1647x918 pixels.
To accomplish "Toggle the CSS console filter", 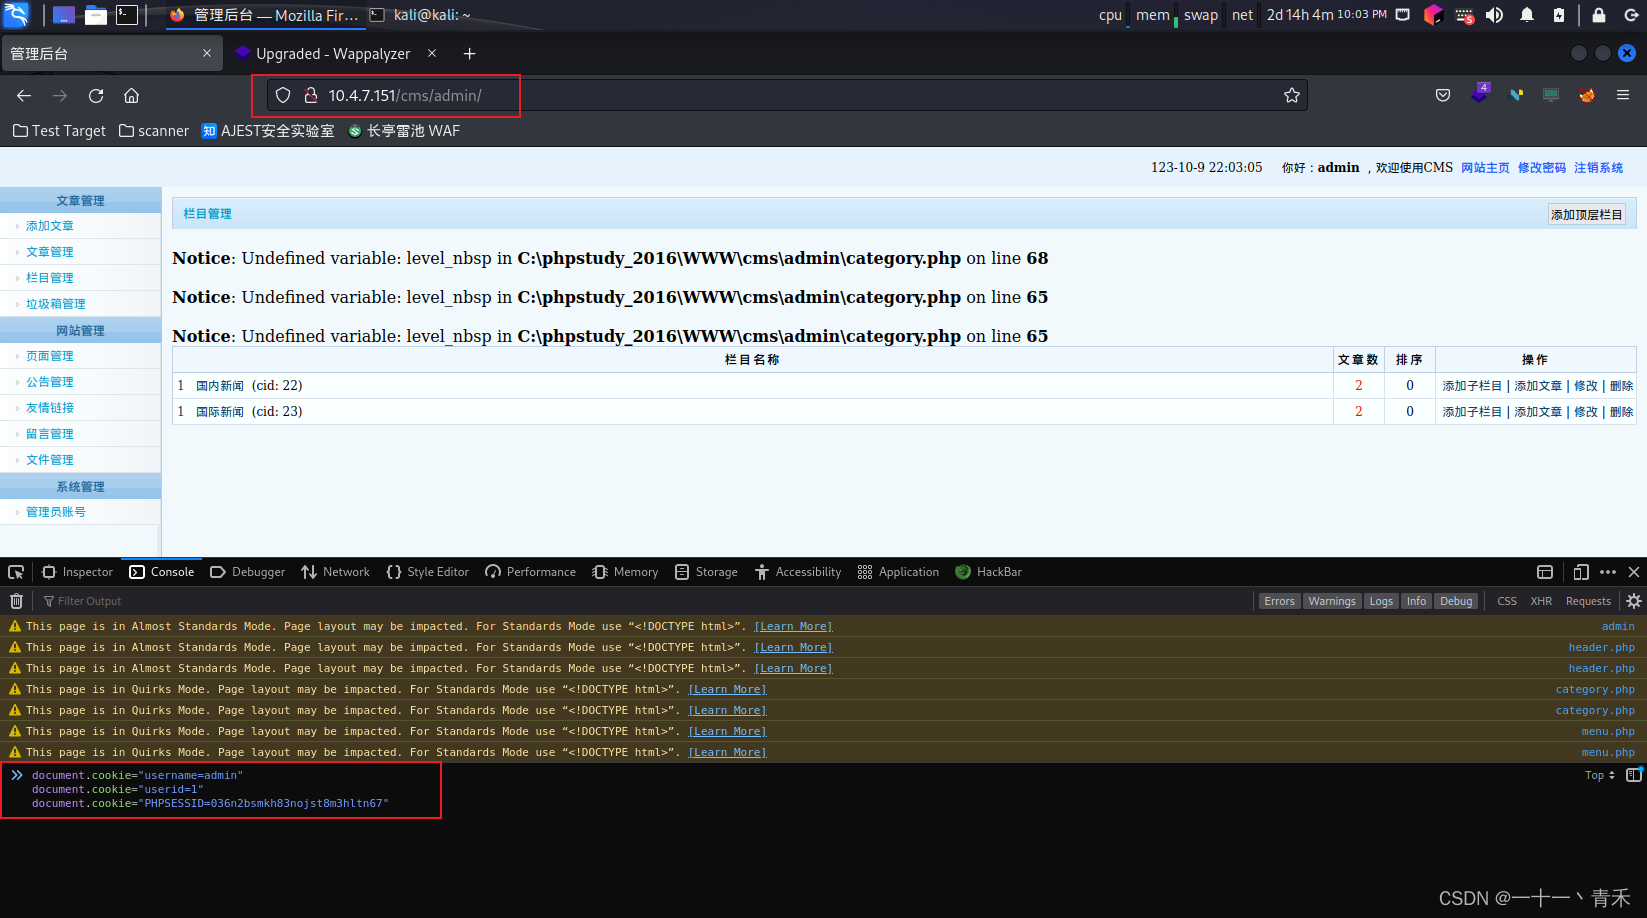I will pos(1507,601).
